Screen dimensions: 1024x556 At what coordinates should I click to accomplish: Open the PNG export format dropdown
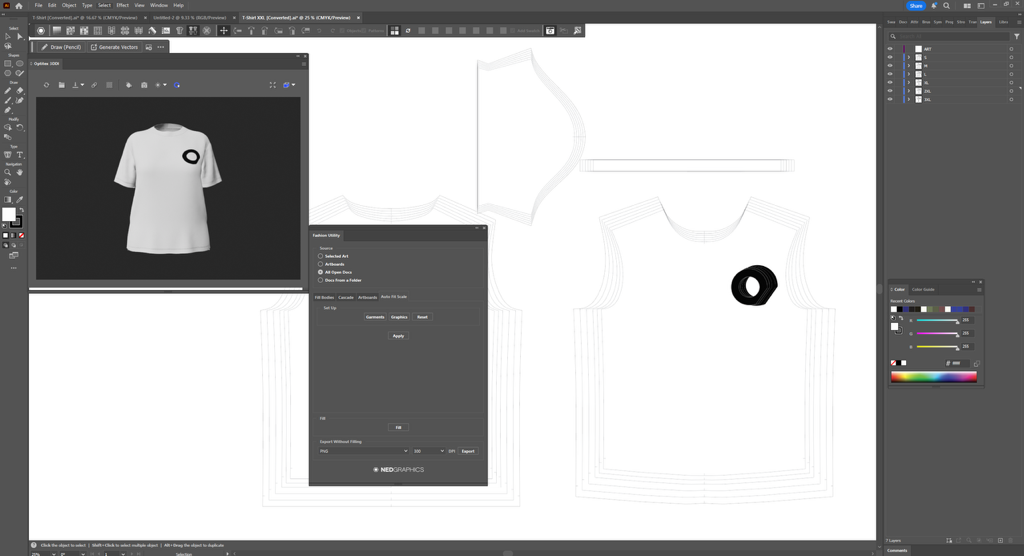point(364,451)
